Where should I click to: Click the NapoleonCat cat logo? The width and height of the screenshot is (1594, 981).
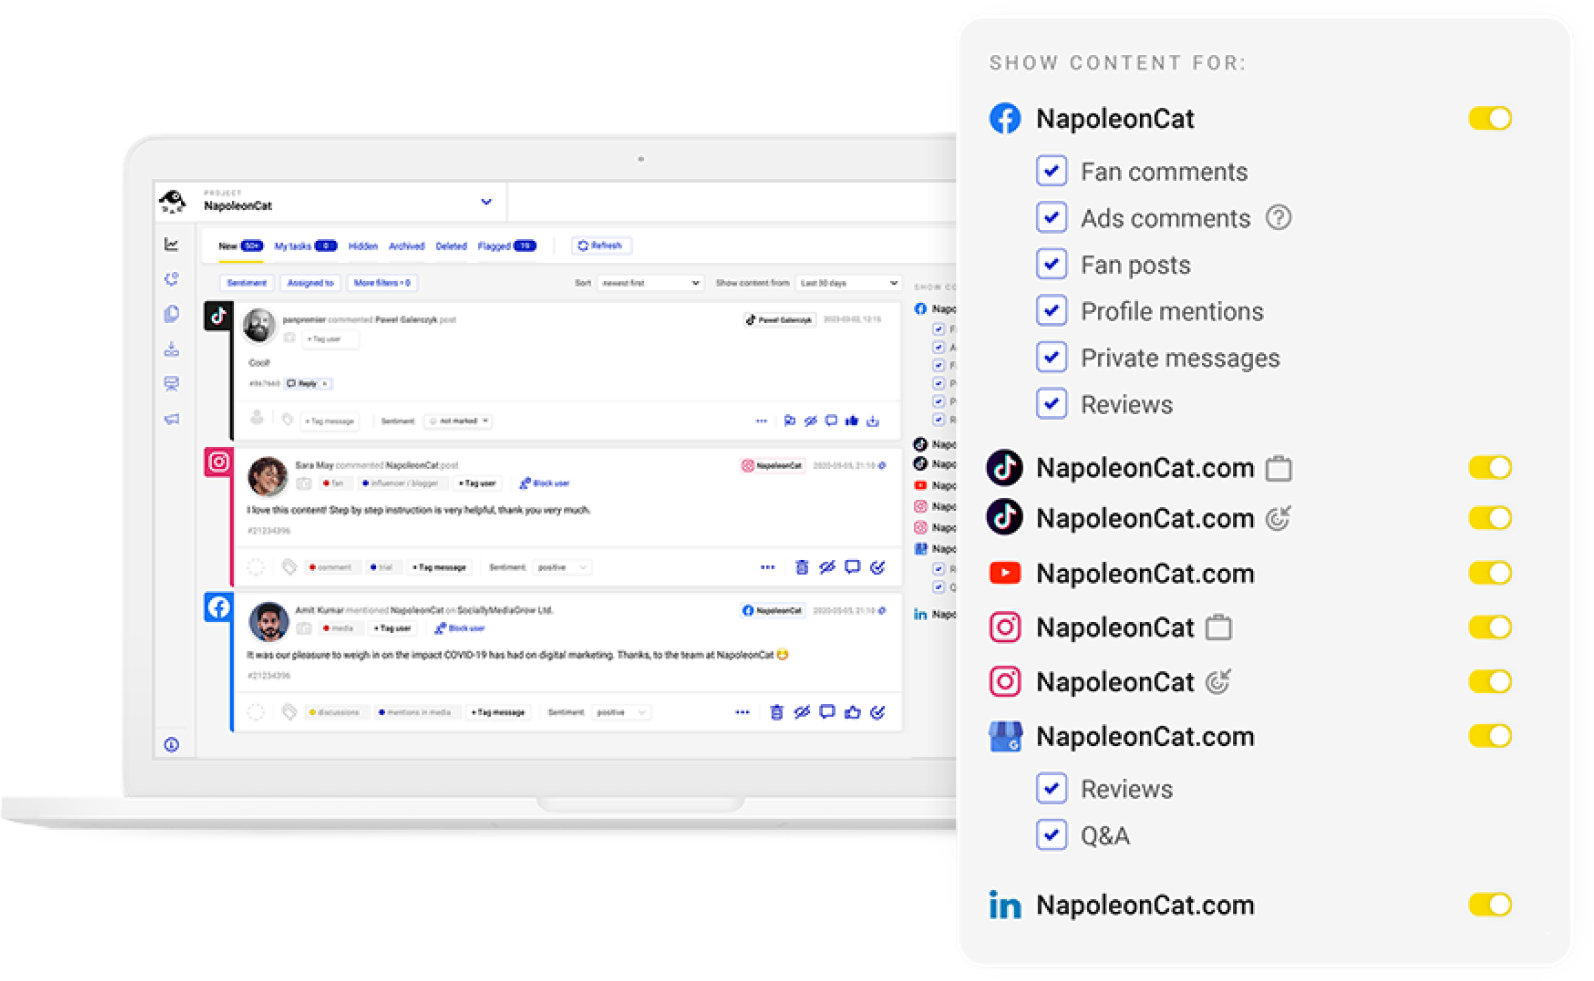tap(173, 201)
